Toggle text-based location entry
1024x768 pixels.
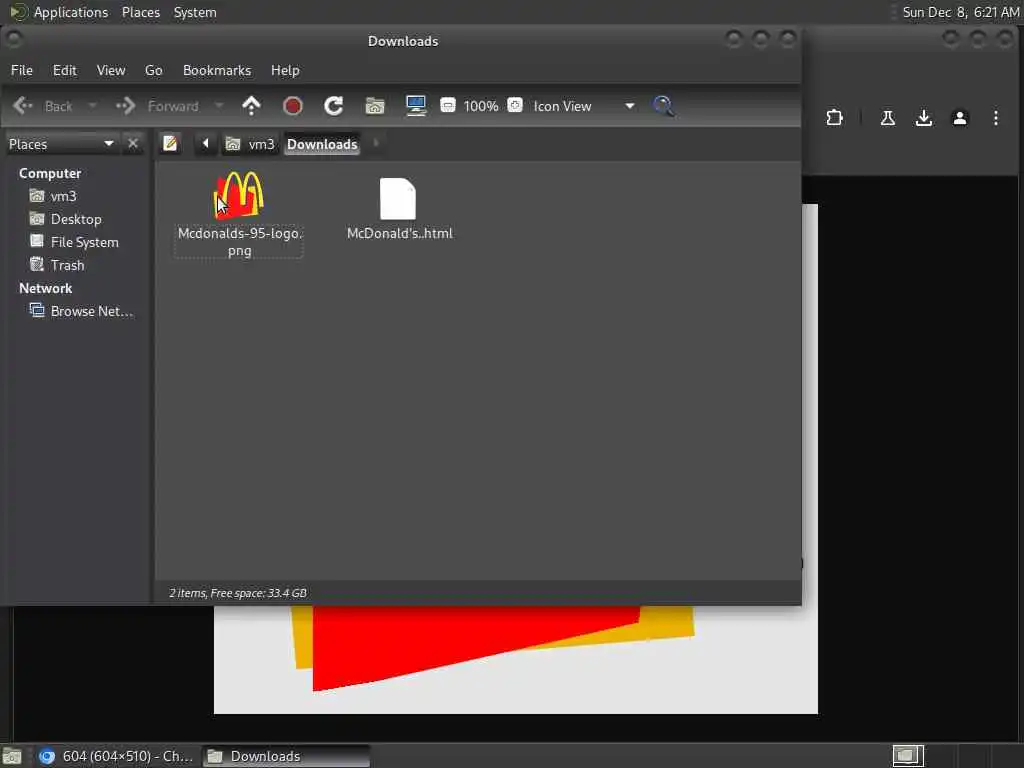coord(170,143)
